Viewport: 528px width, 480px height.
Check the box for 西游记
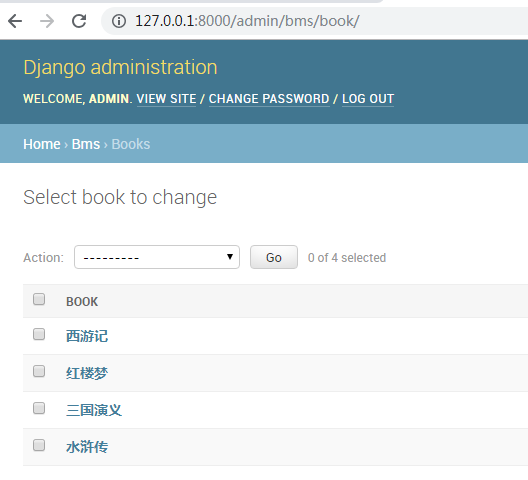click(x=39, y=334)
